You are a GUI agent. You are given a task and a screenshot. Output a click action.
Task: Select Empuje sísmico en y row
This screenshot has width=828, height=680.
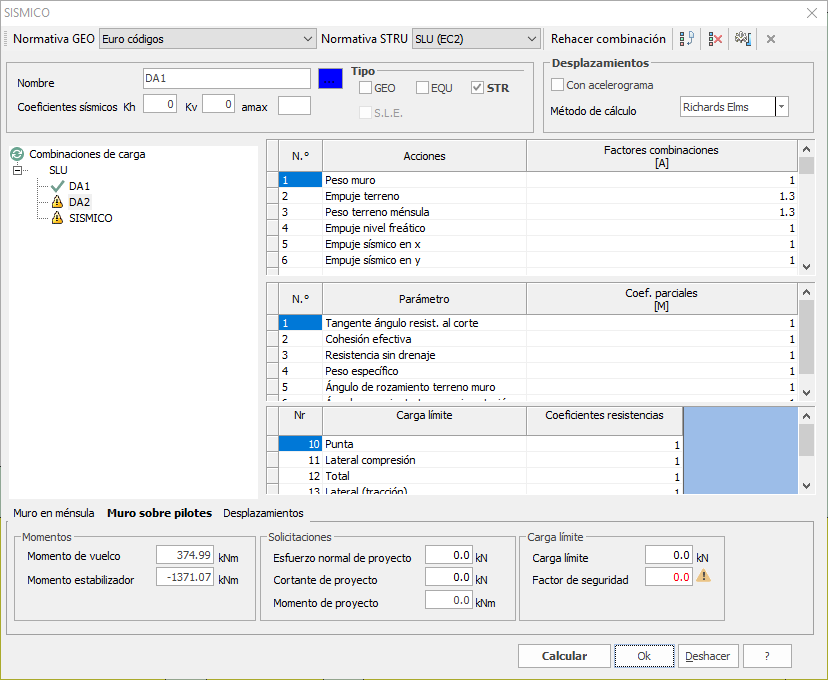(x=538, y=260)
